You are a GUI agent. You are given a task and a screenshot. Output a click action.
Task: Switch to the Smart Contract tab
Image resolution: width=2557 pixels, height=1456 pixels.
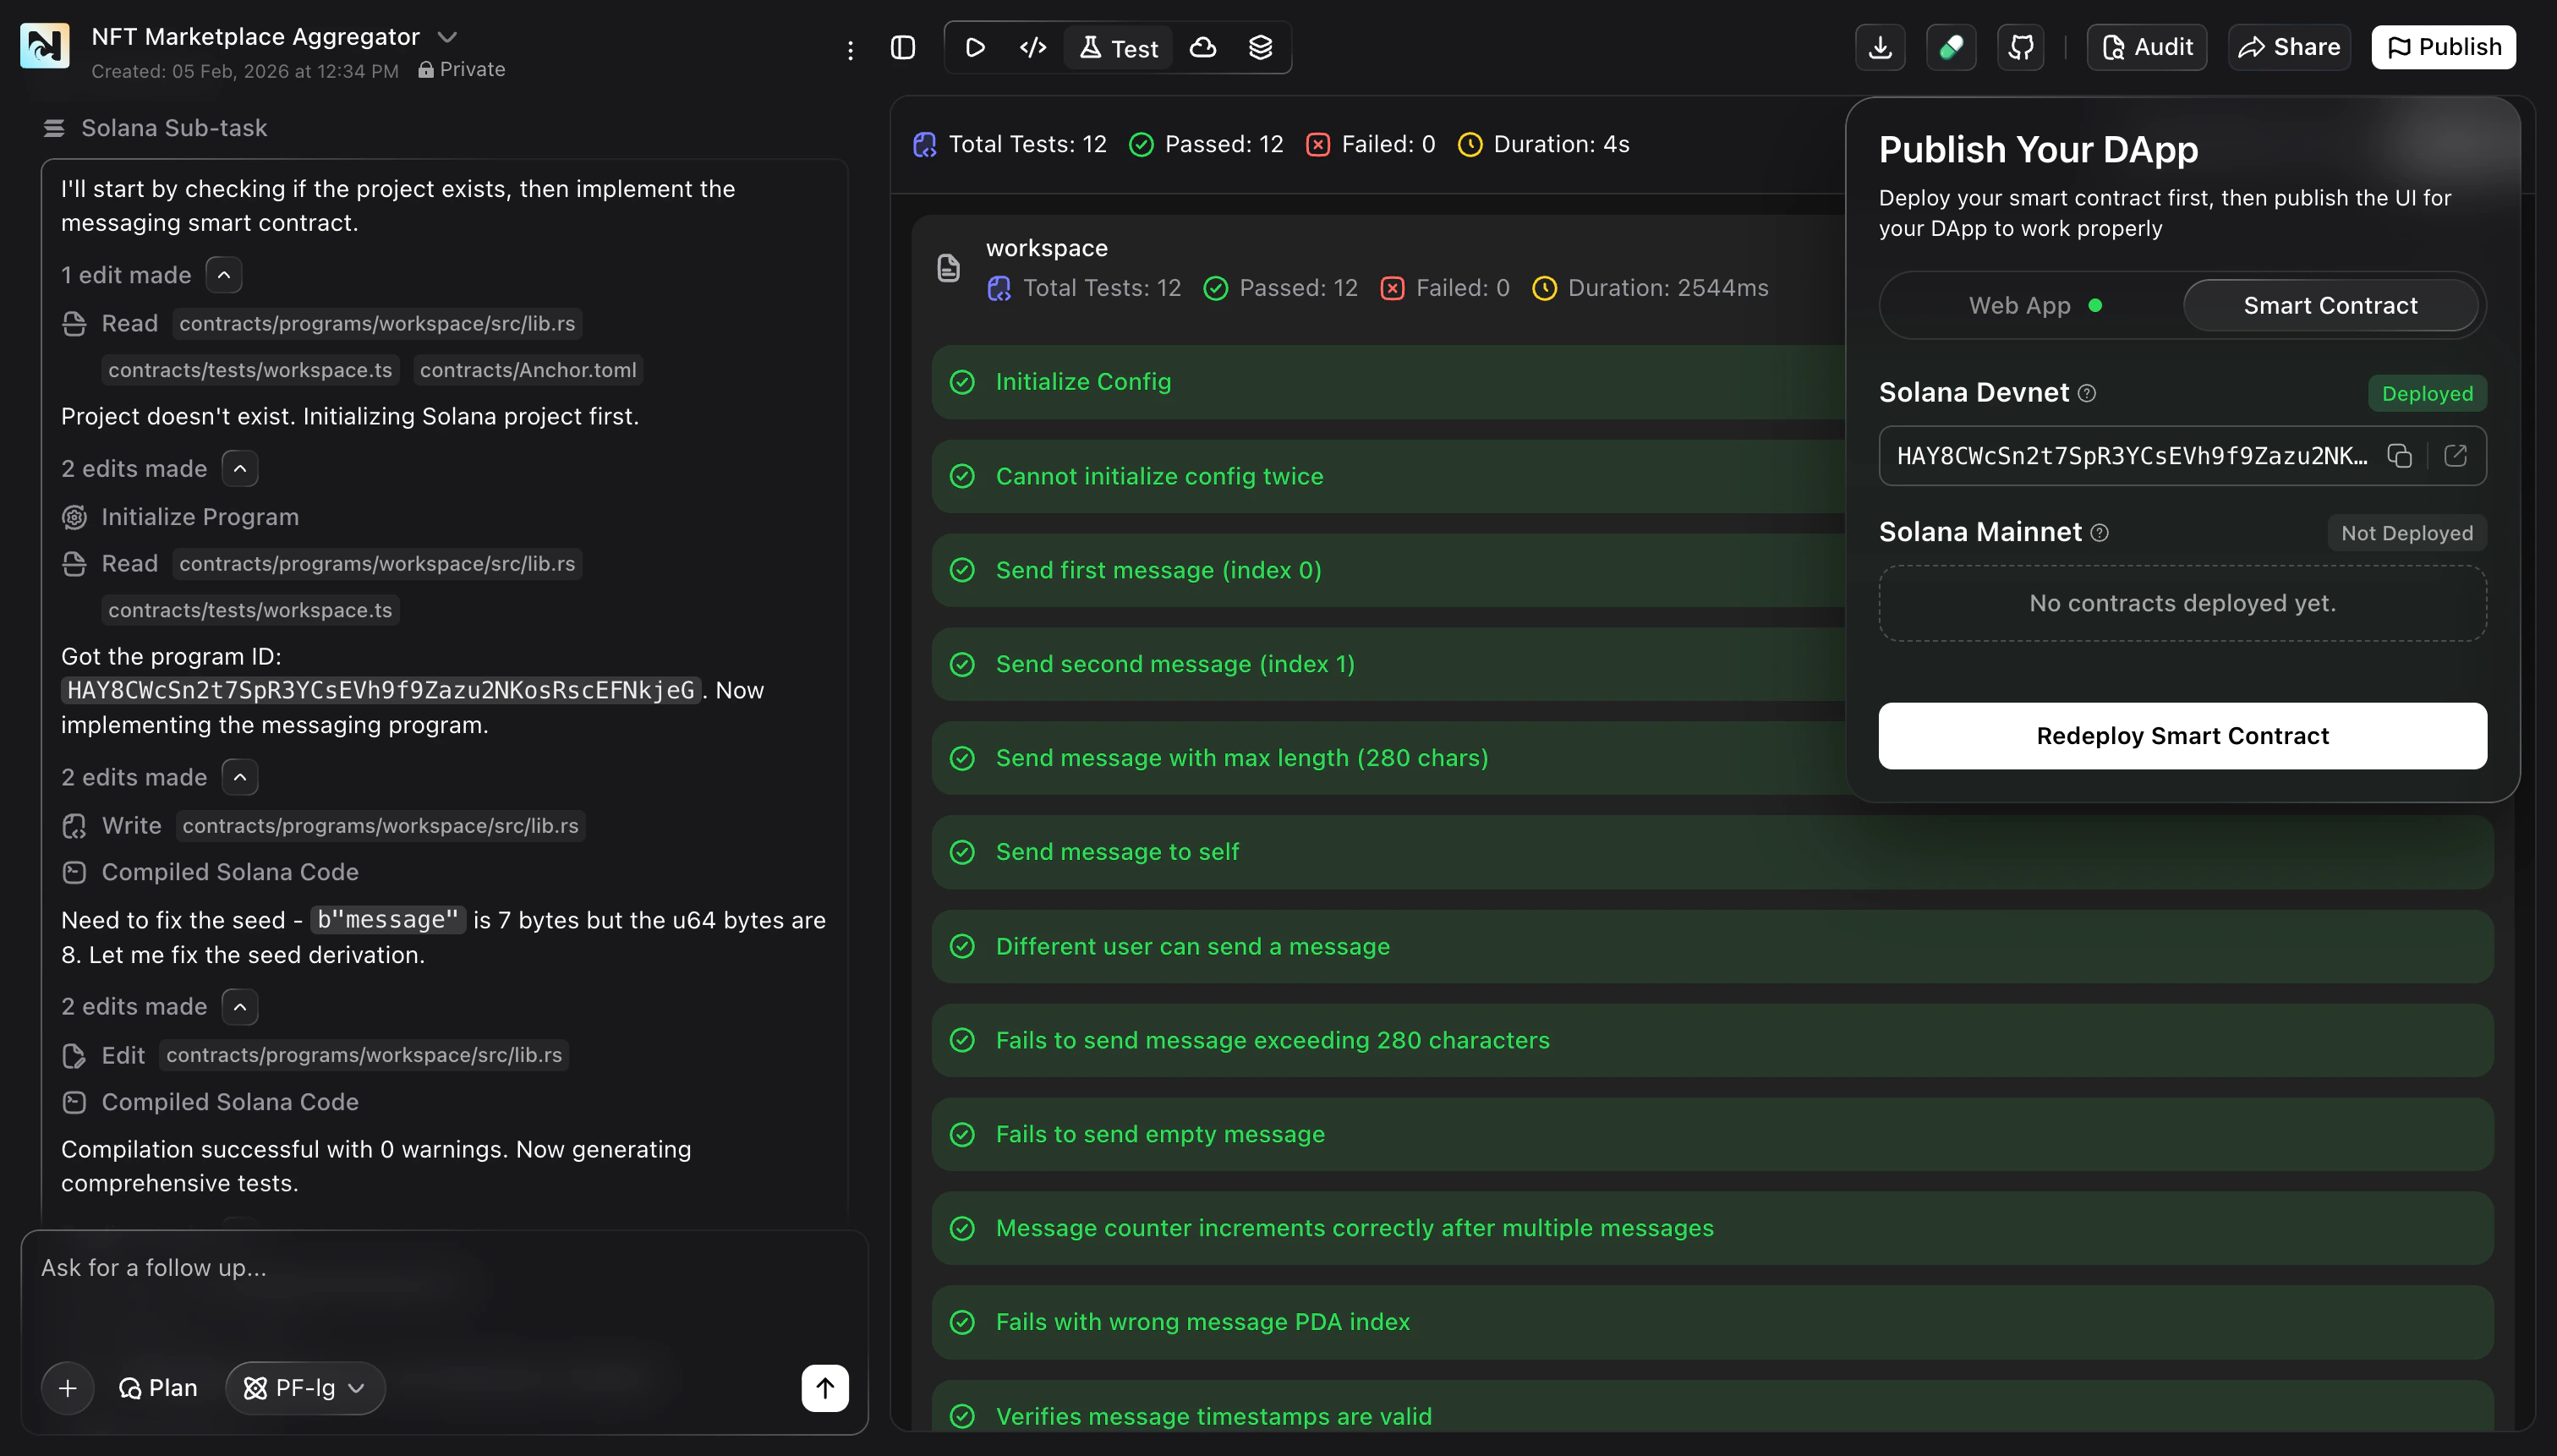[x=2330, y=305]
